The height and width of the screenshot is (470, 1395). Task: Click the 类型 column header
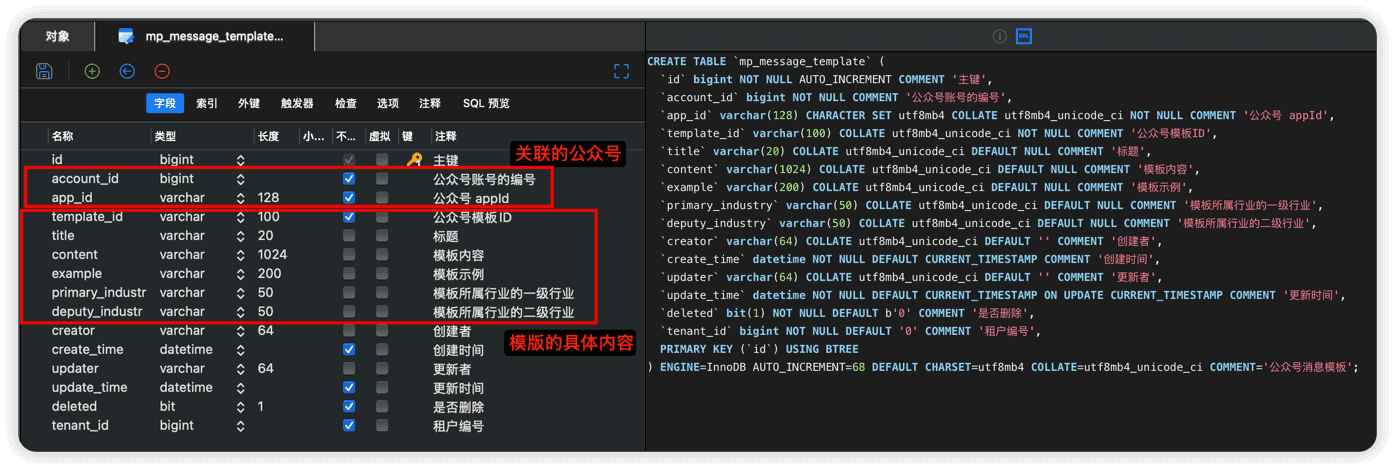165,136
